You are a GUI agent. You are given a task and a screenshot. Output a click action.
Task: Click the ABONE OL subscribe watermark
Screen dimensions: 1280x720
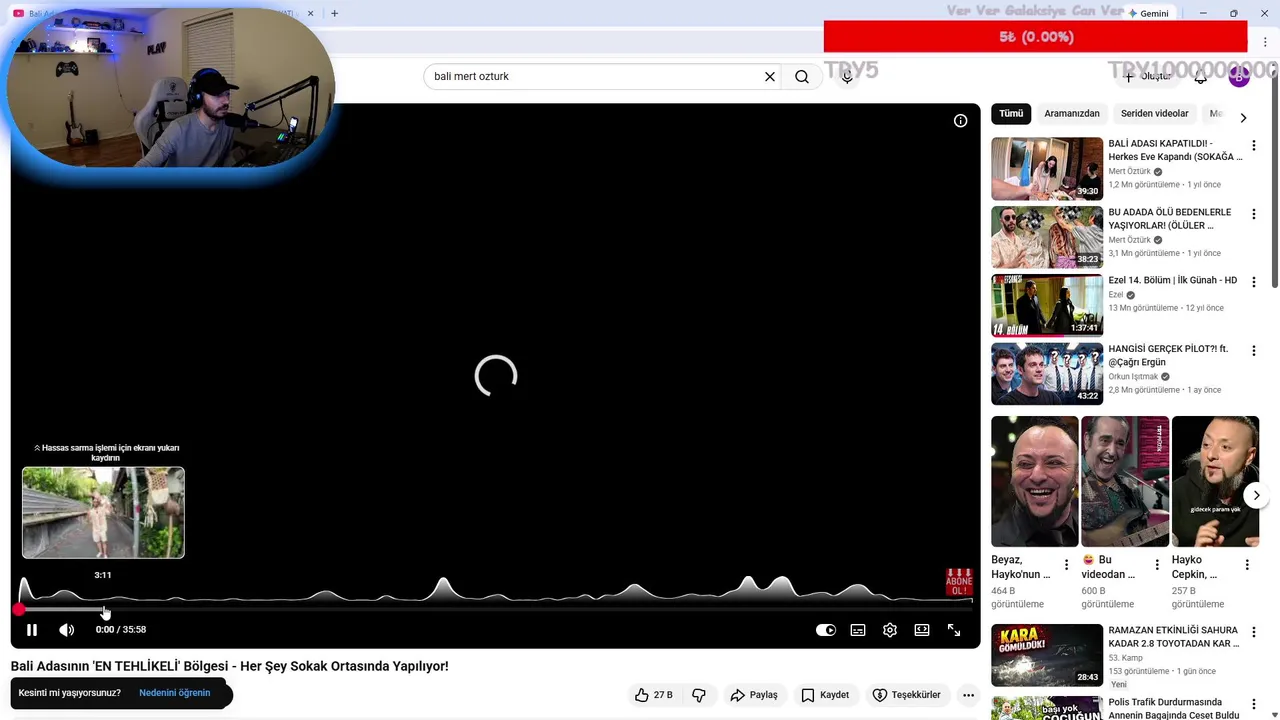coord(959,582)
